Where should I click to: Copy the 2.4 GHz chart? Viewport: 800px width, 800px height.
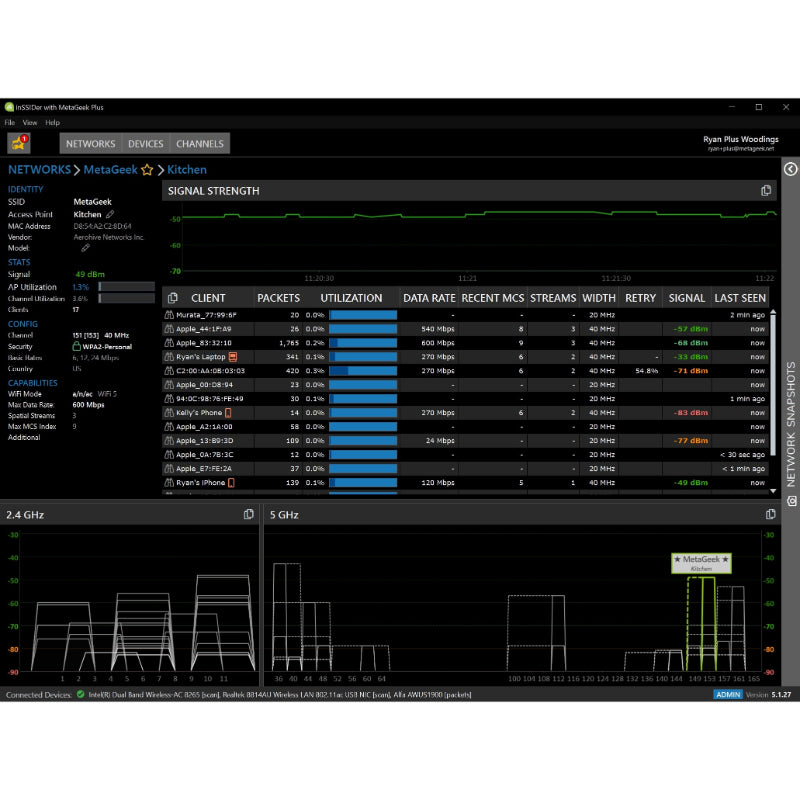[248, 514]
